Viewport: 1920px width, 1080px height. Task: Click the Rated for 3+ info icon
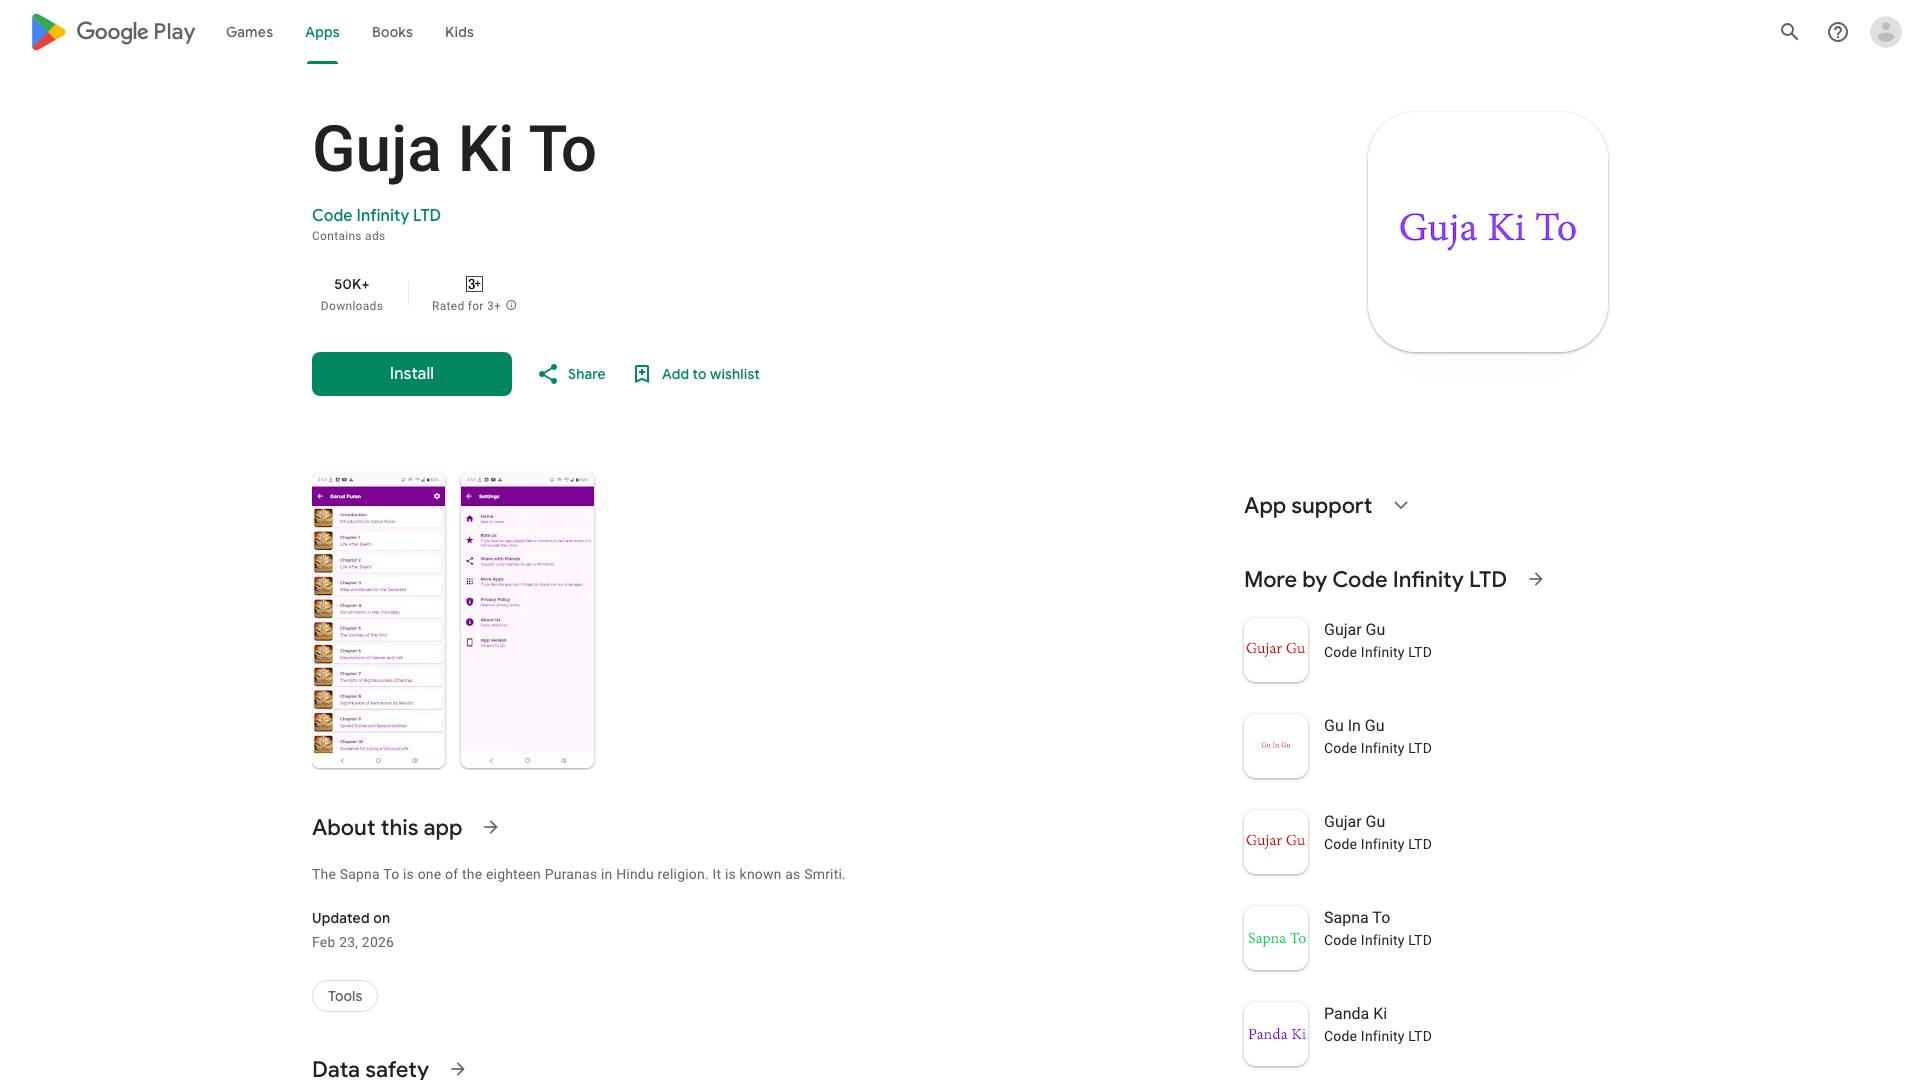(511, 306)
